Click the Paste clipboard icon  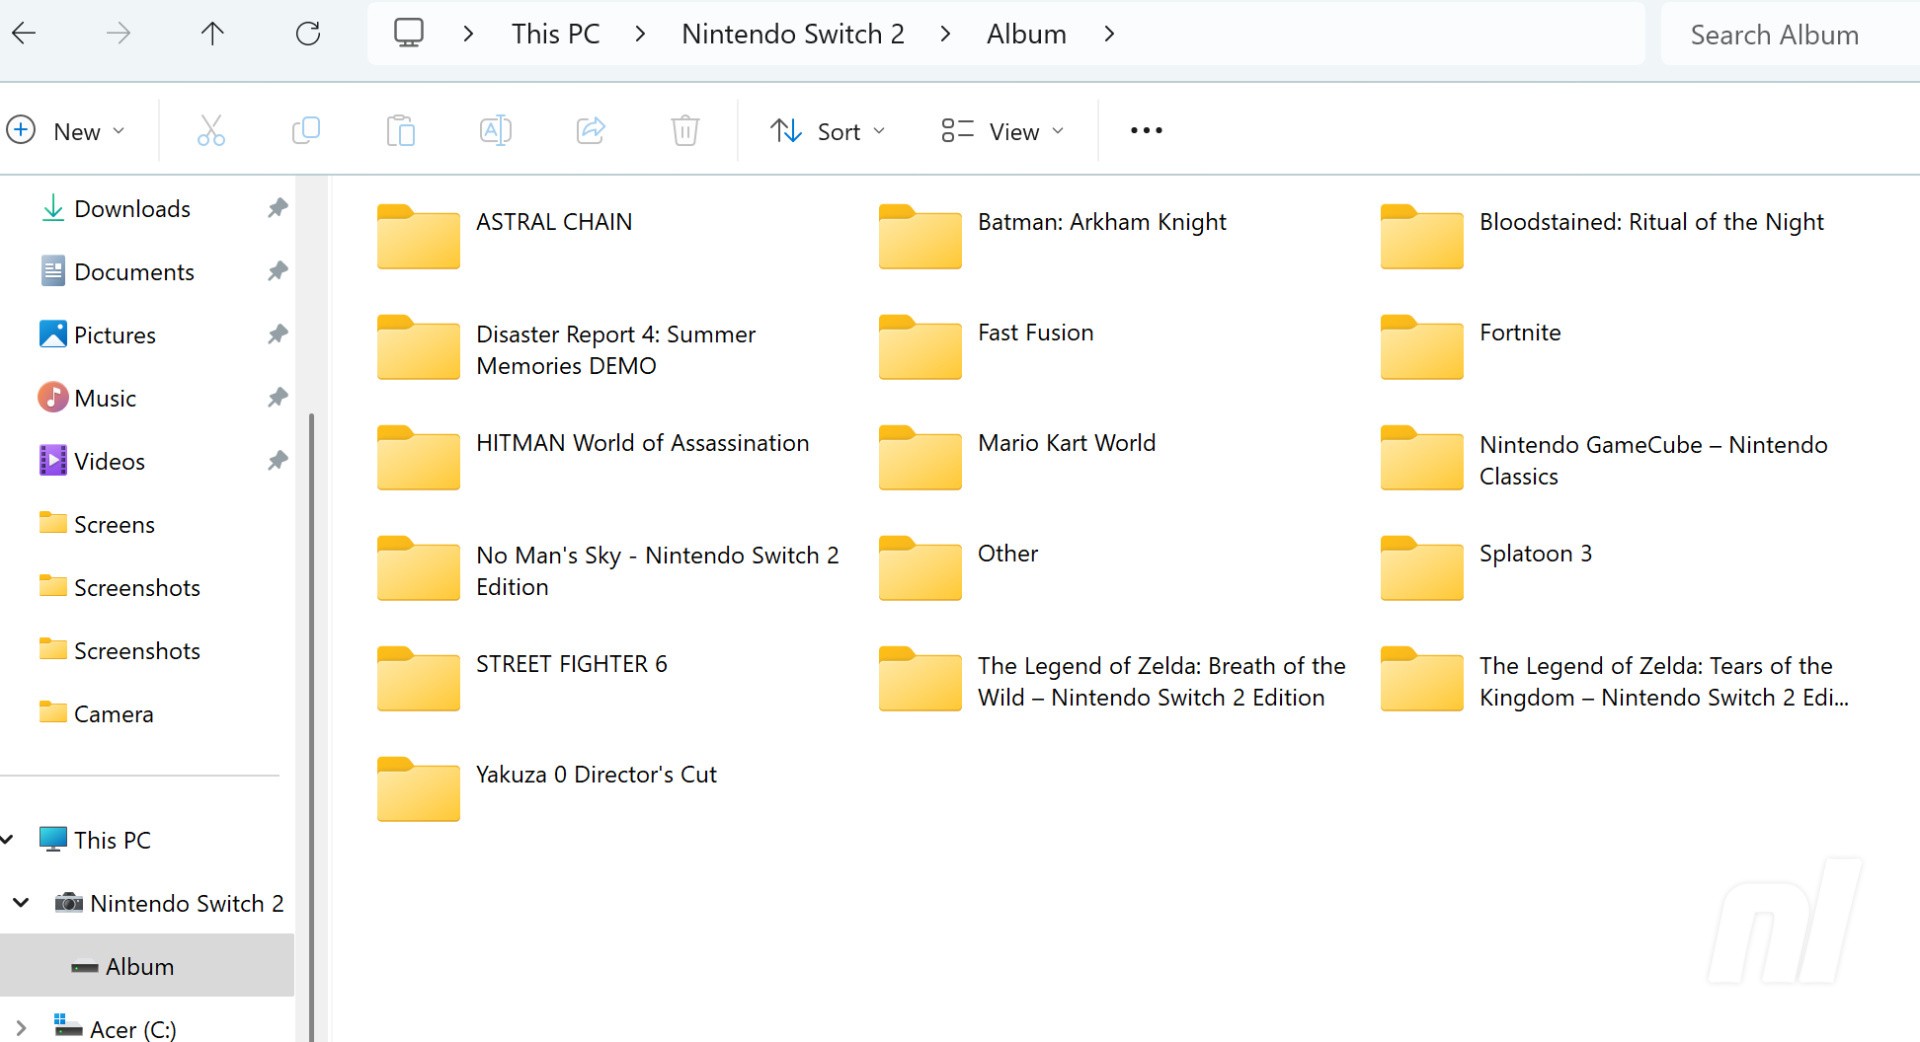tap(400, 130)
